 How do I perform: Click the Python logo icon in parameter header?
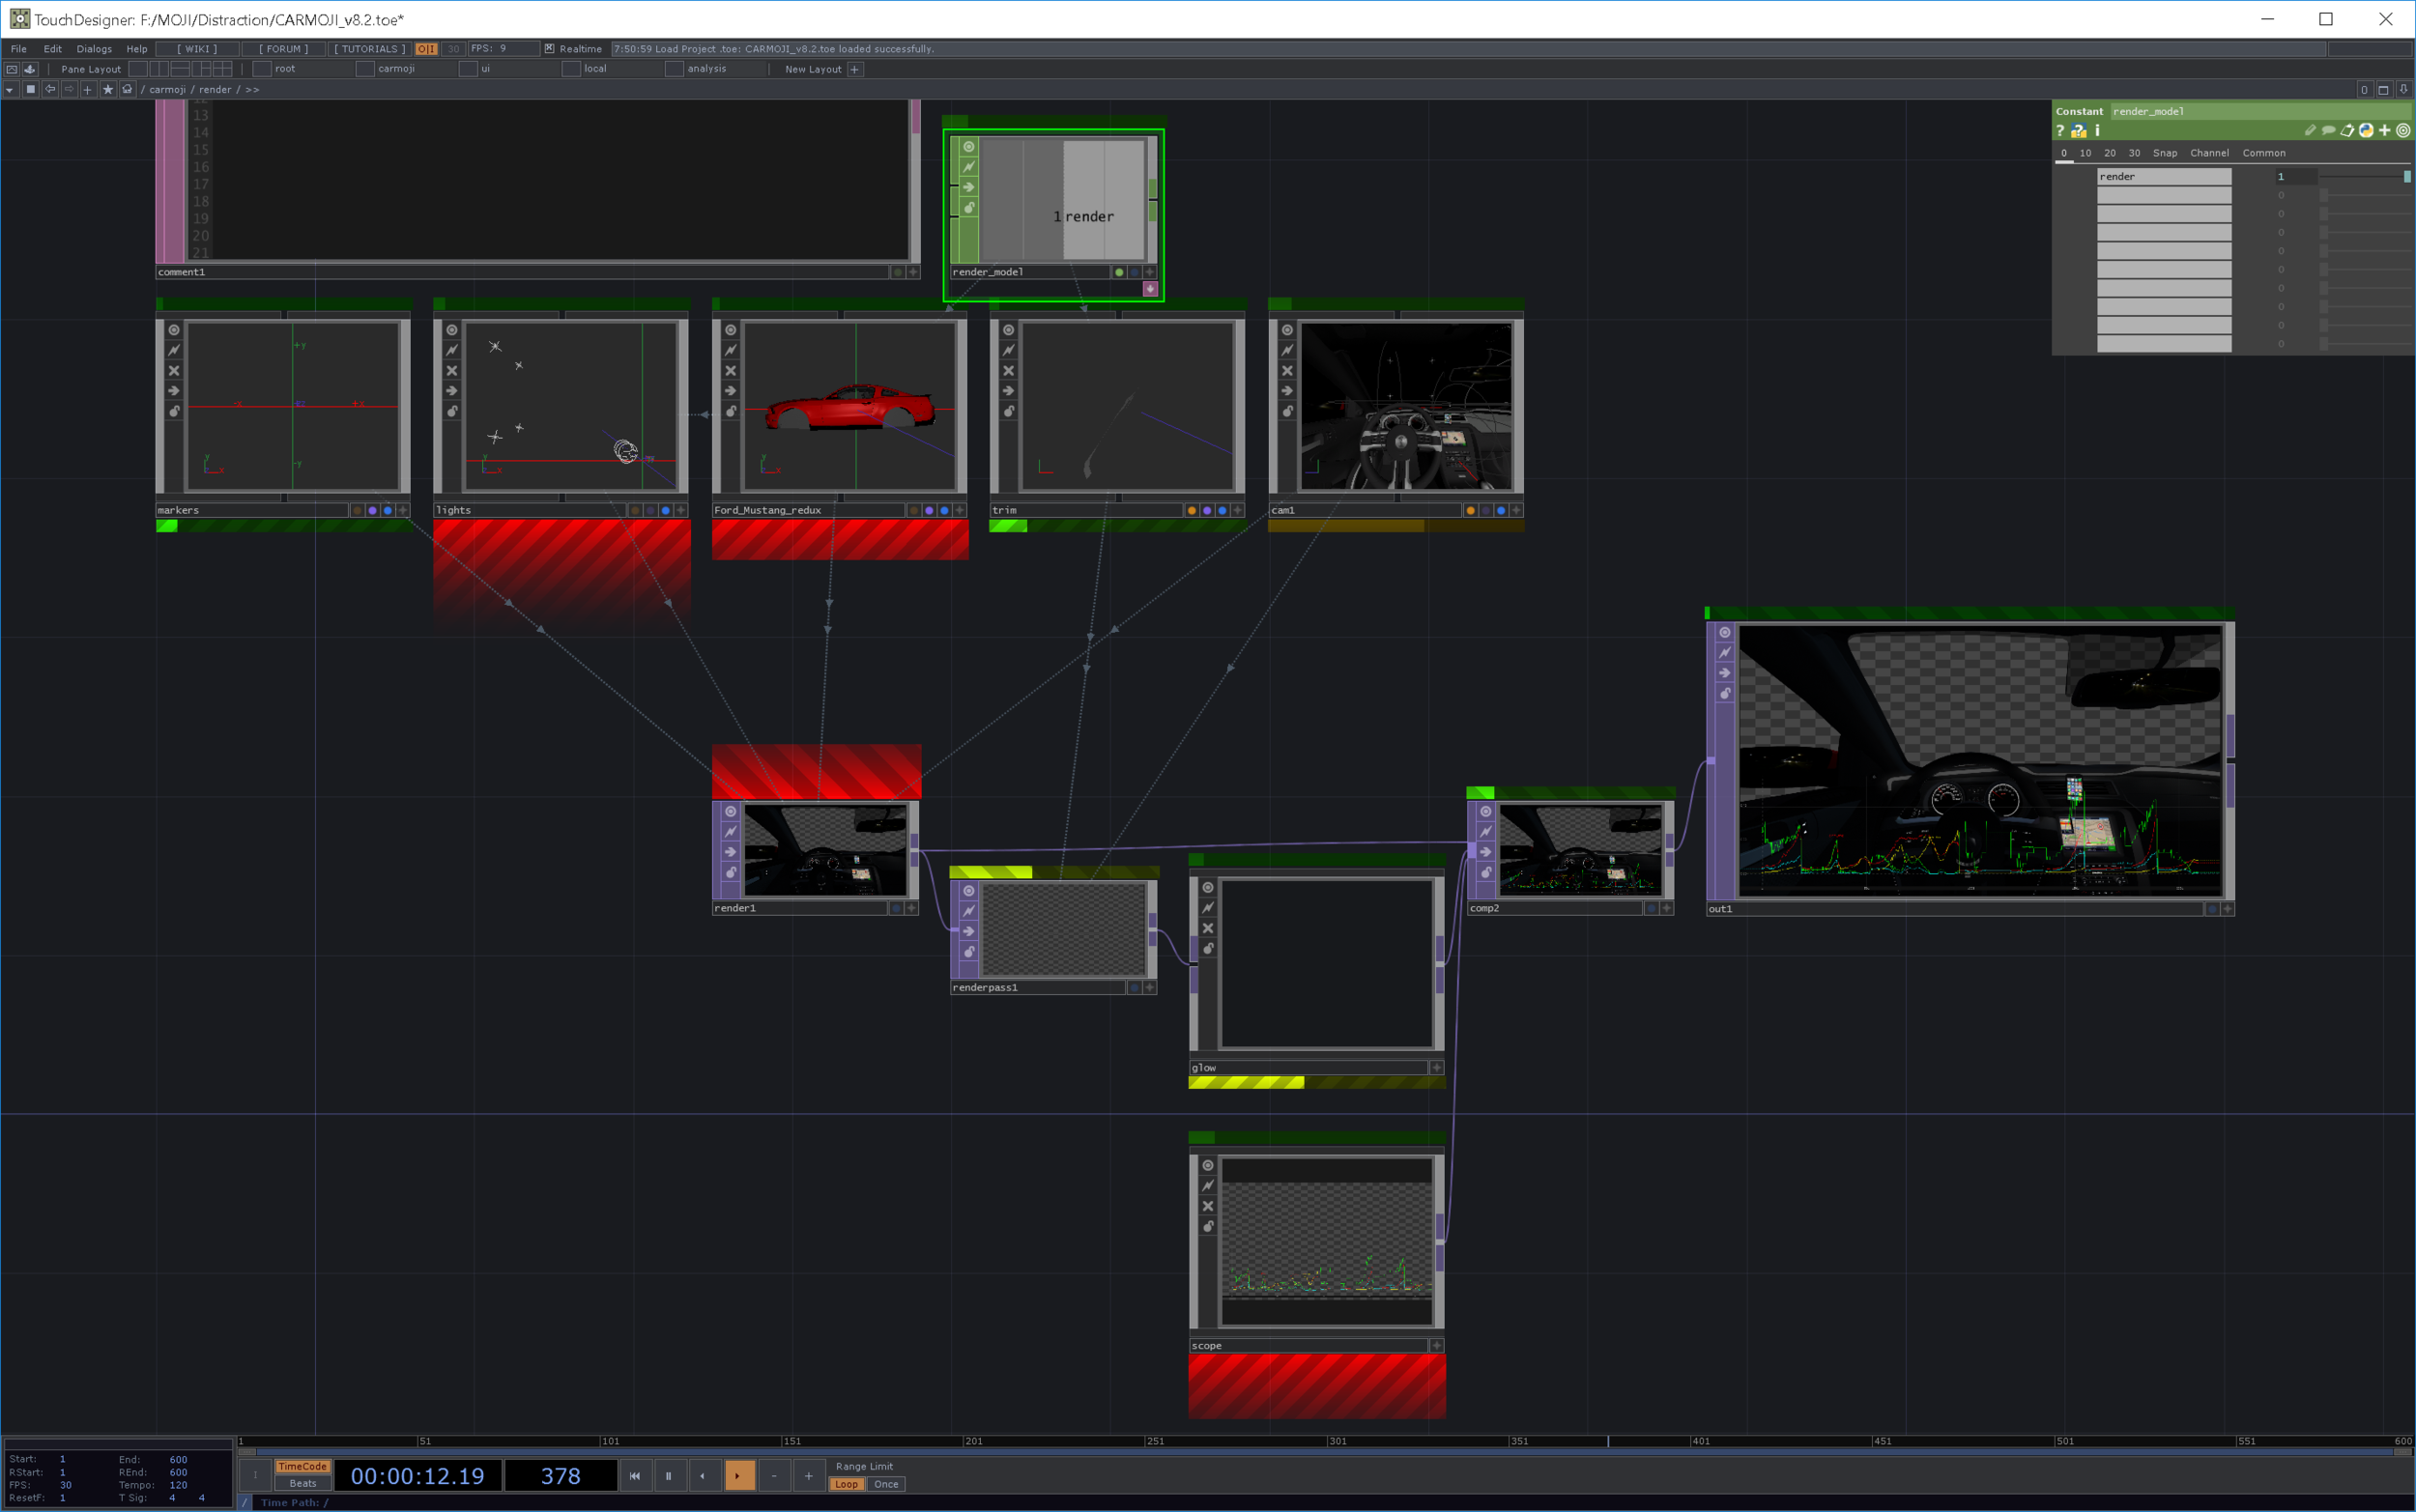coord(2366,131)
